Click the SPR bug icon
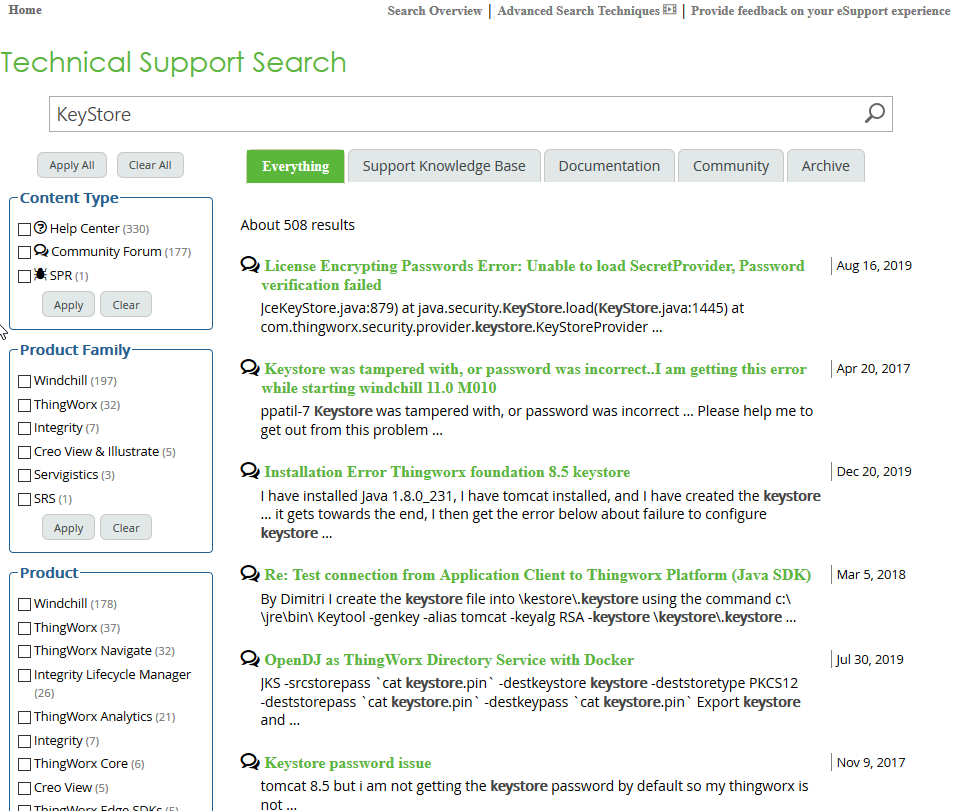Screen dimensions: 956x811 (41, 275)
